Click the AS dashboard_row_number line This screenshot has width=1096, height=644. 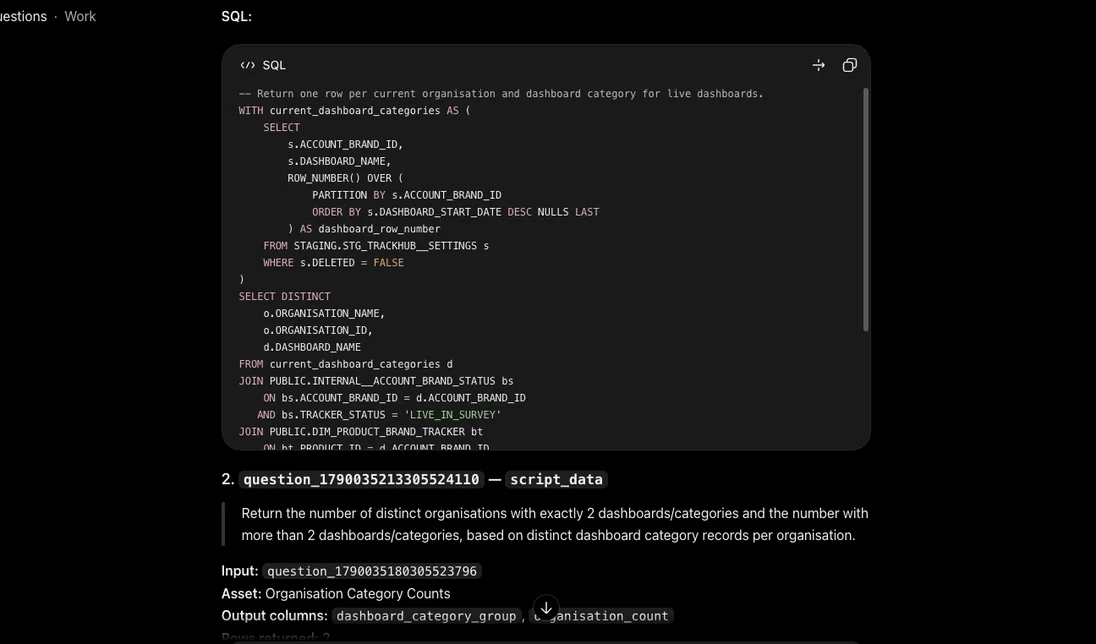pos(363,229)
